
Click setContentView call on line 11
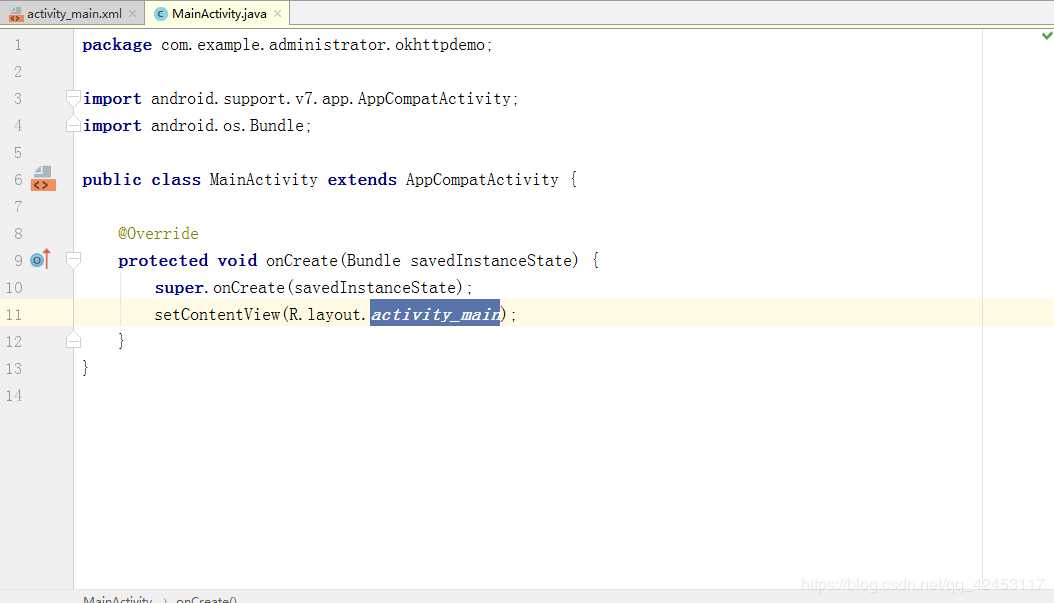pos(217,314)
